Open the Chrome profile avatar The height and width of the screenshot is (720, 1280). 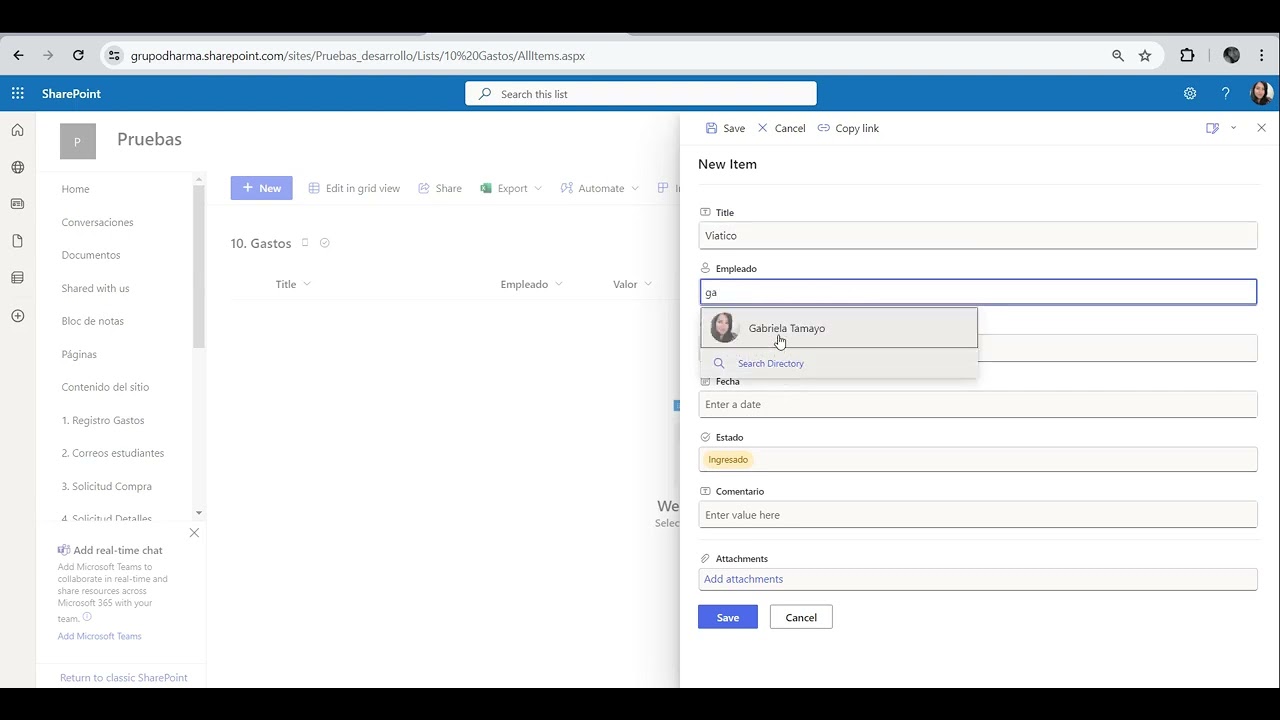click(x=1231, y=56)
